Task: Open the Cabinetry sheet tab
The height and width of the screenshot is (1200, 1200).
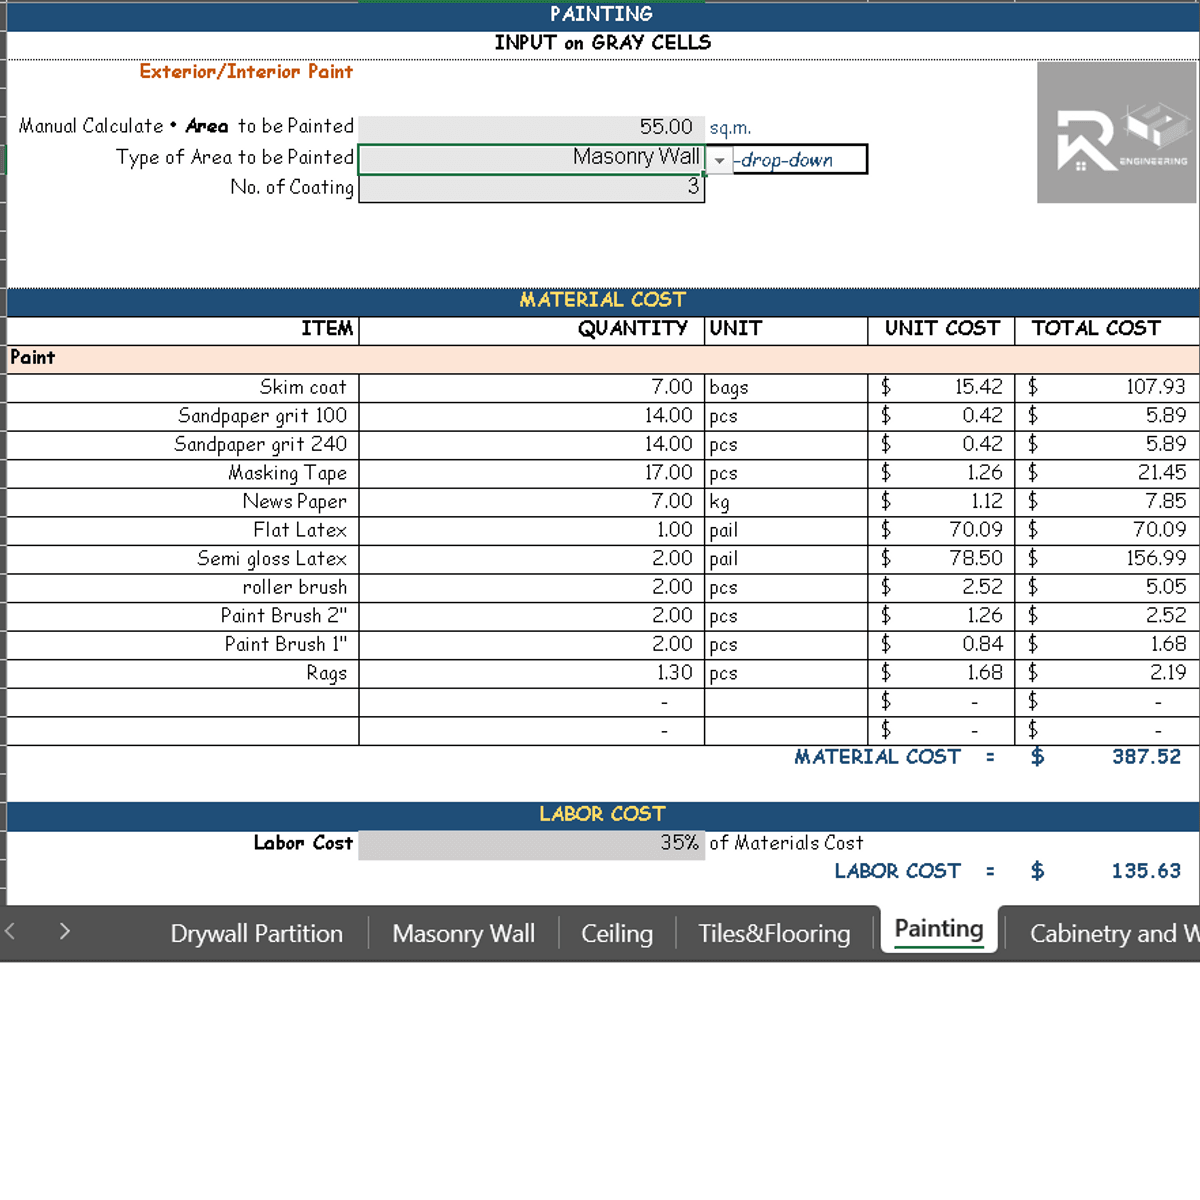Action: [1110, 933]
